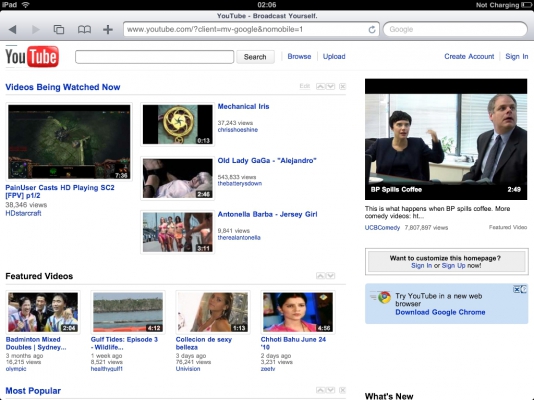Click the YouTube Search button
Image resolution: width=534 pixels, height=400 pixels.
255,57
